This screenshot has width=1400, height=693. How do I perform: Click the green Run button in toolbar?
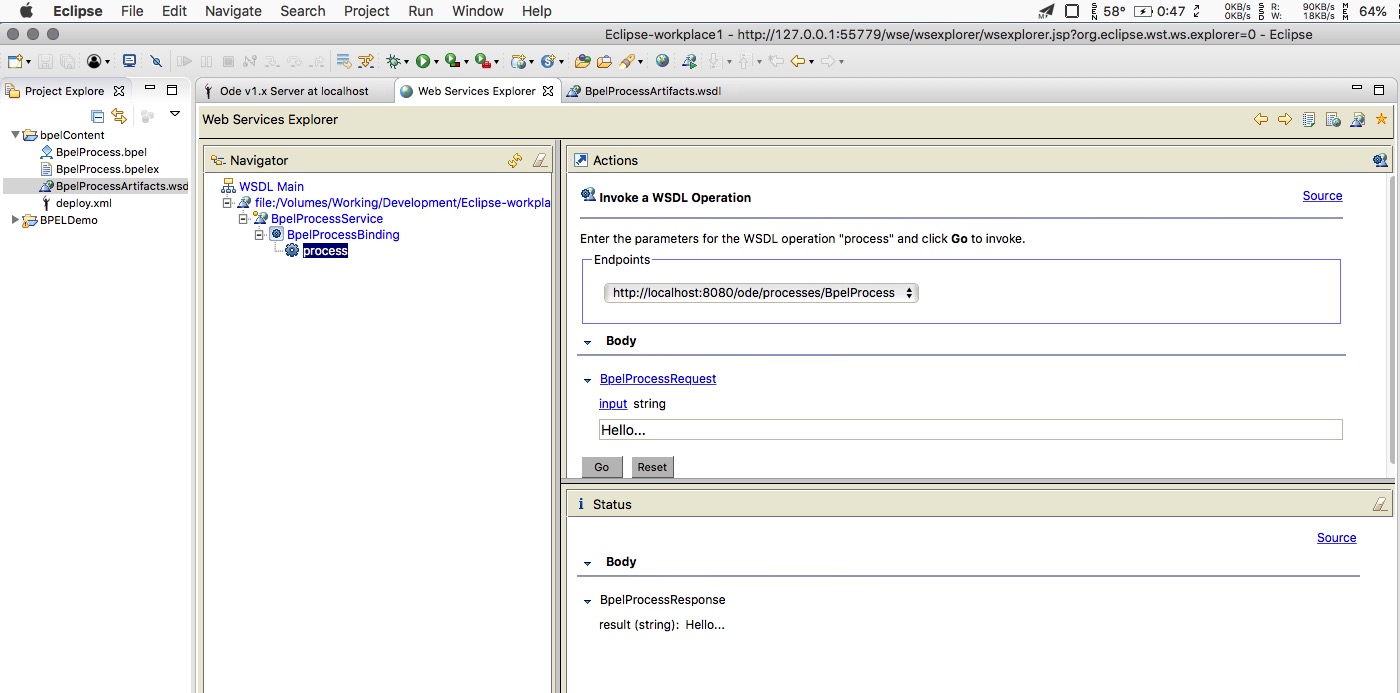(x=423, y=61)
